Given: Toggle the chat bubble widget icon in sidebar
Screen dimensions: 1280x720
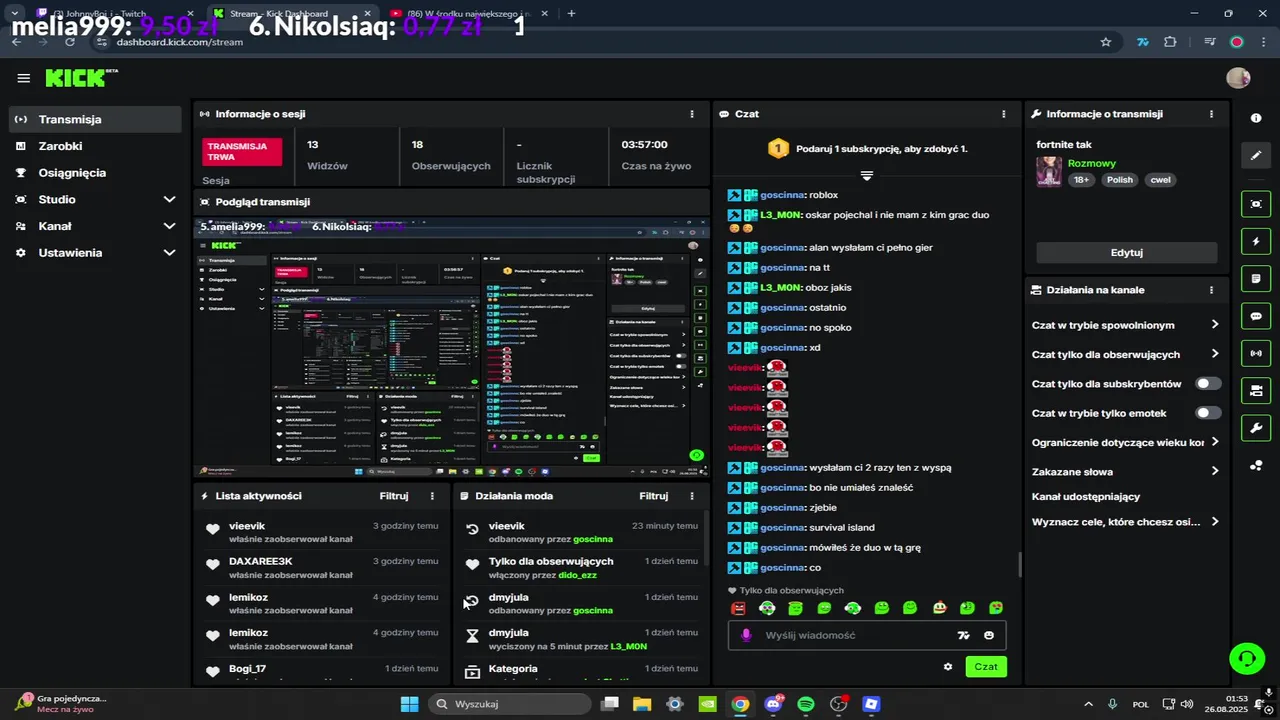Looking at the screenshot, I should pos(1256,316).
